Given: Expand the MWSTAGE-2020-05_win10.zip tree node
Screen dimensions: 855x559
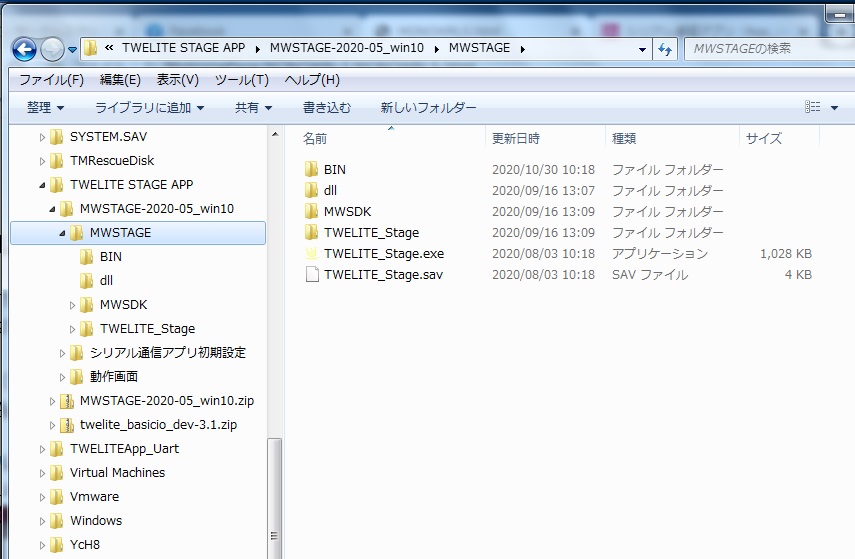Looking at the screenshot, I should coord(52,401).
